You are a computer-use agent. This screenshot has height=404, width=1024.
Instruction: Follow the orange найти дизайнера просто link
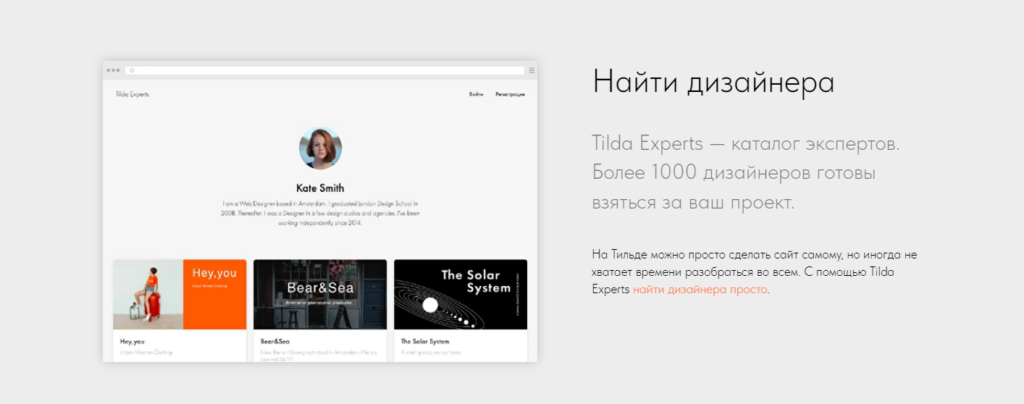pos(699,289)
